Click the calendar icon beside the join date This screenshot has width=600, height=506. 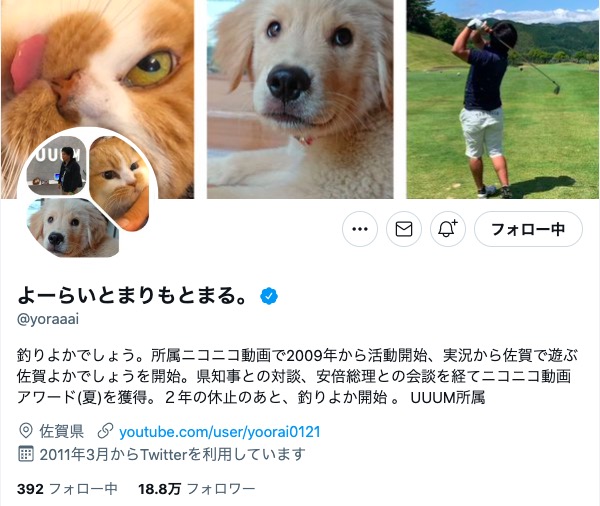click(x=26, y=454)
